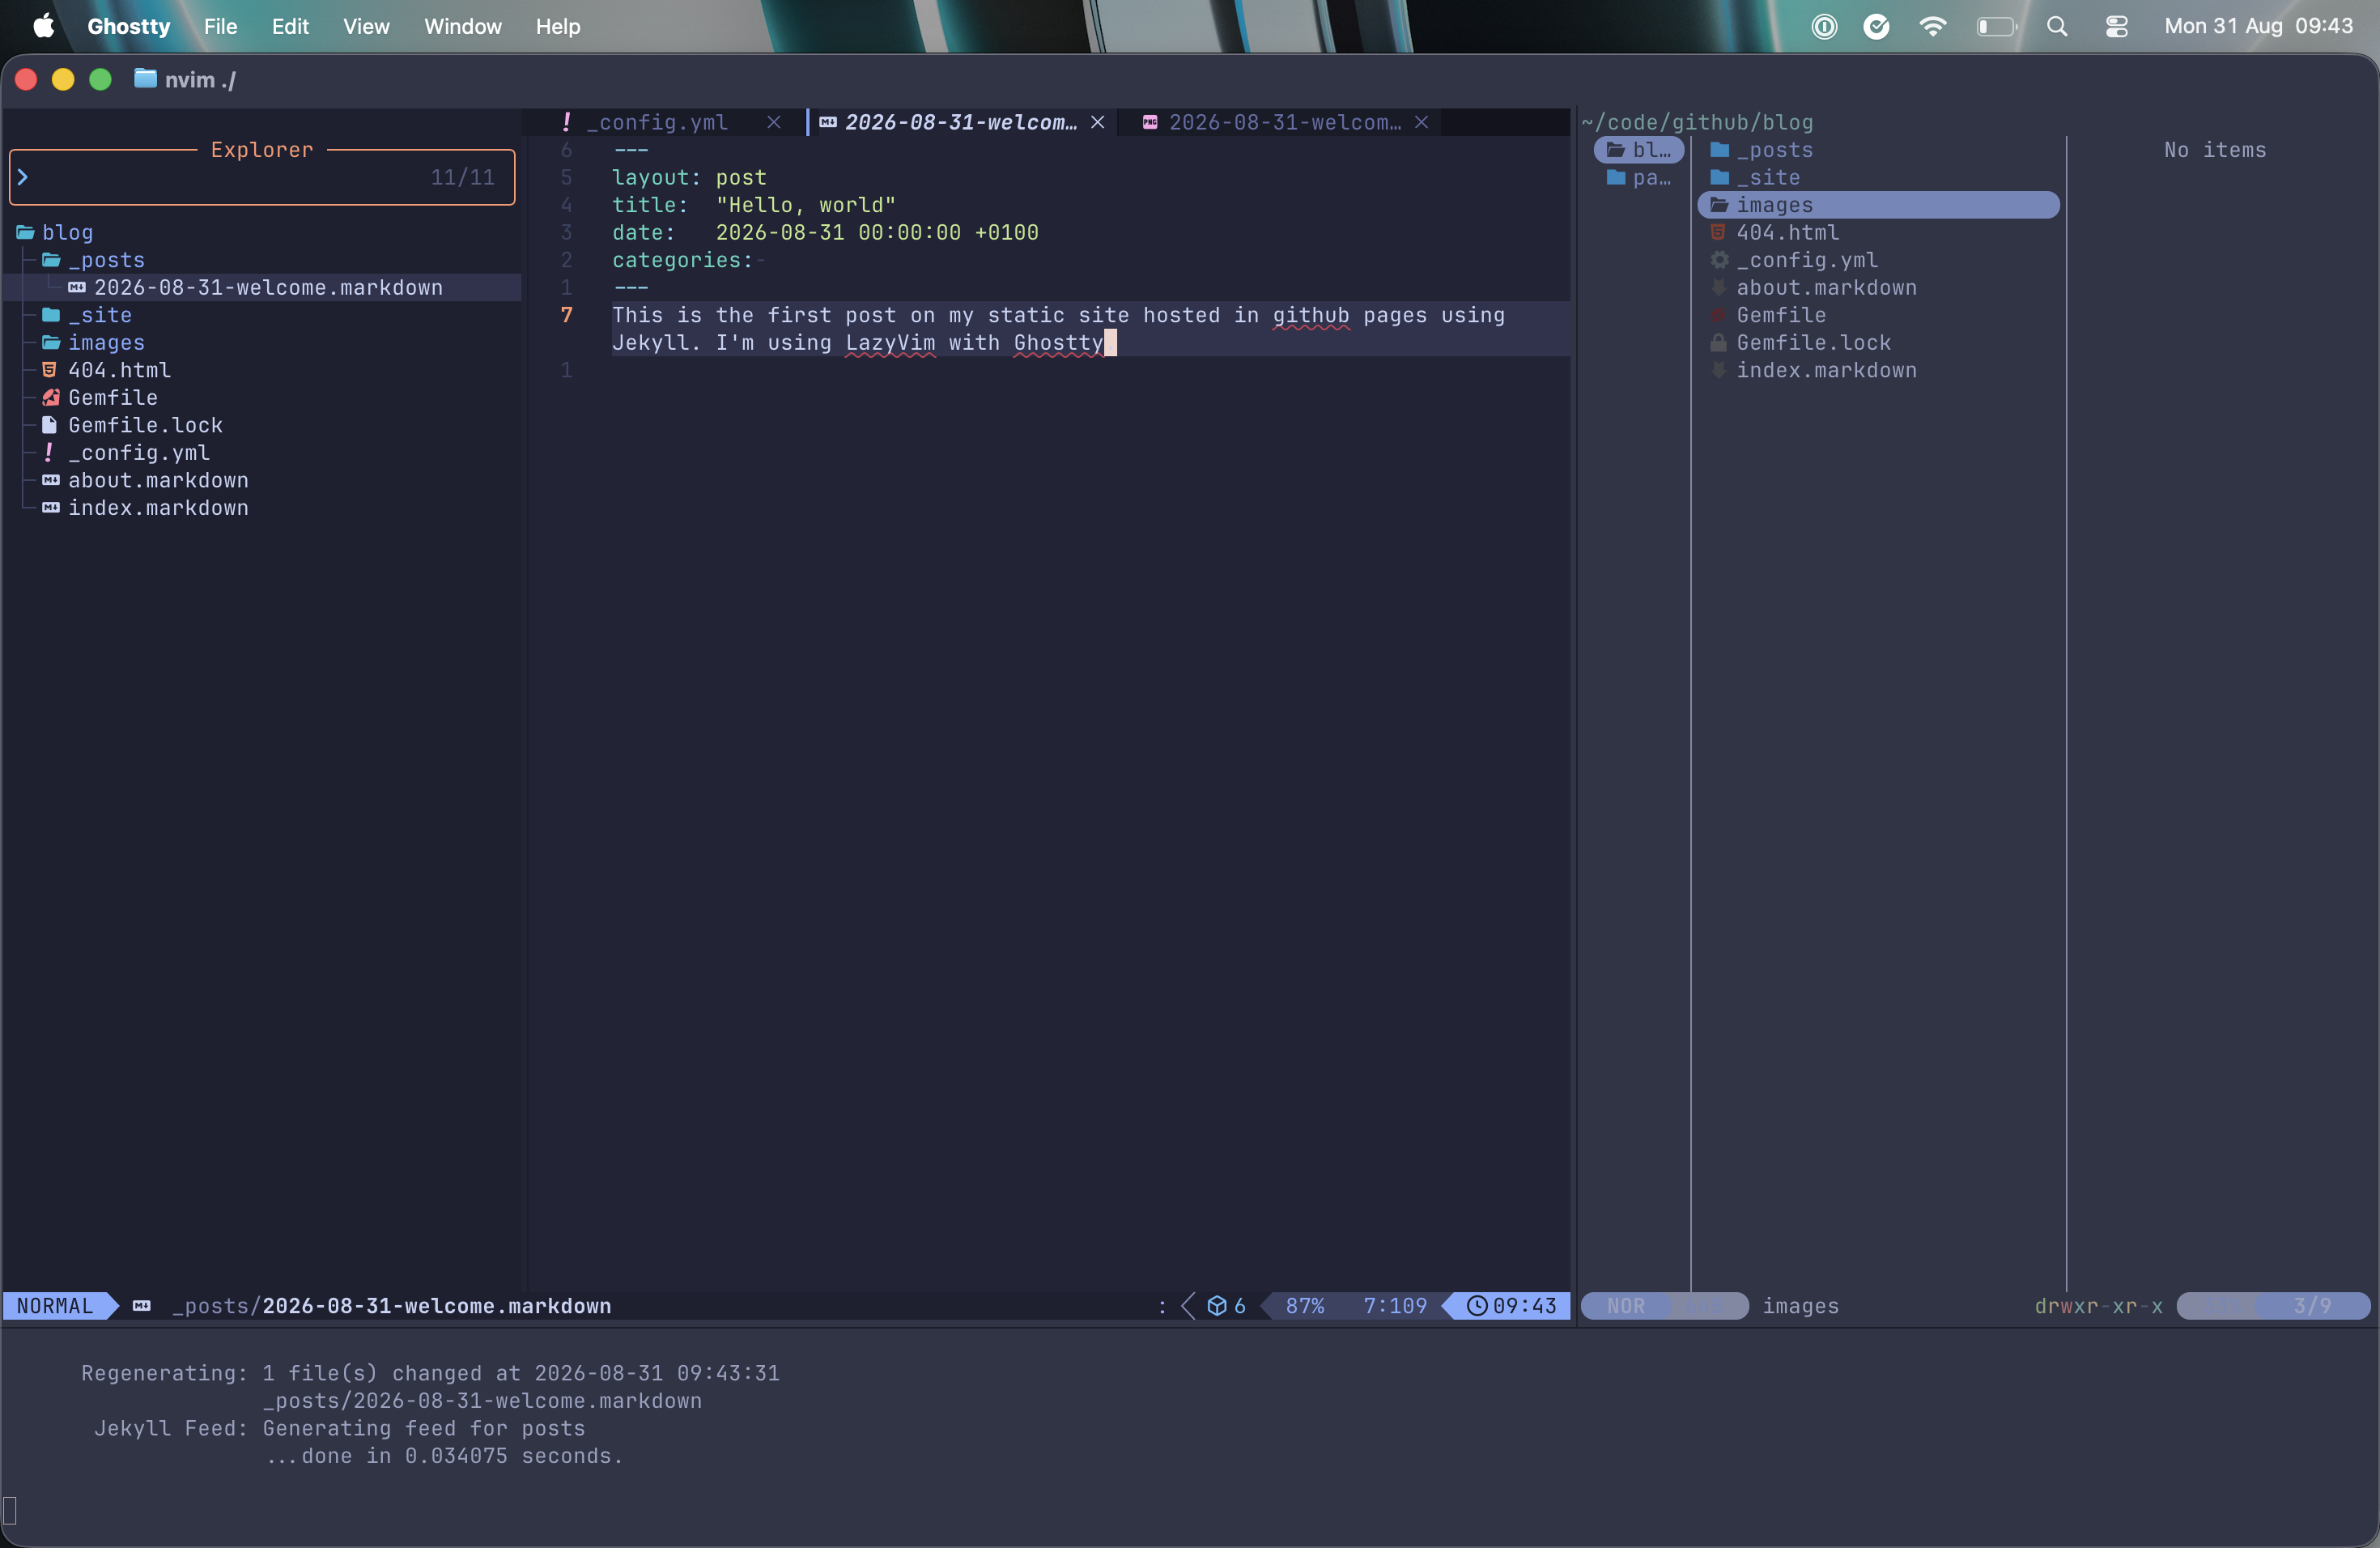Screen dimensions: 2380x1548
Task: Click the 87% scroll percentage in the statusline
Action: (1305, 1306)
